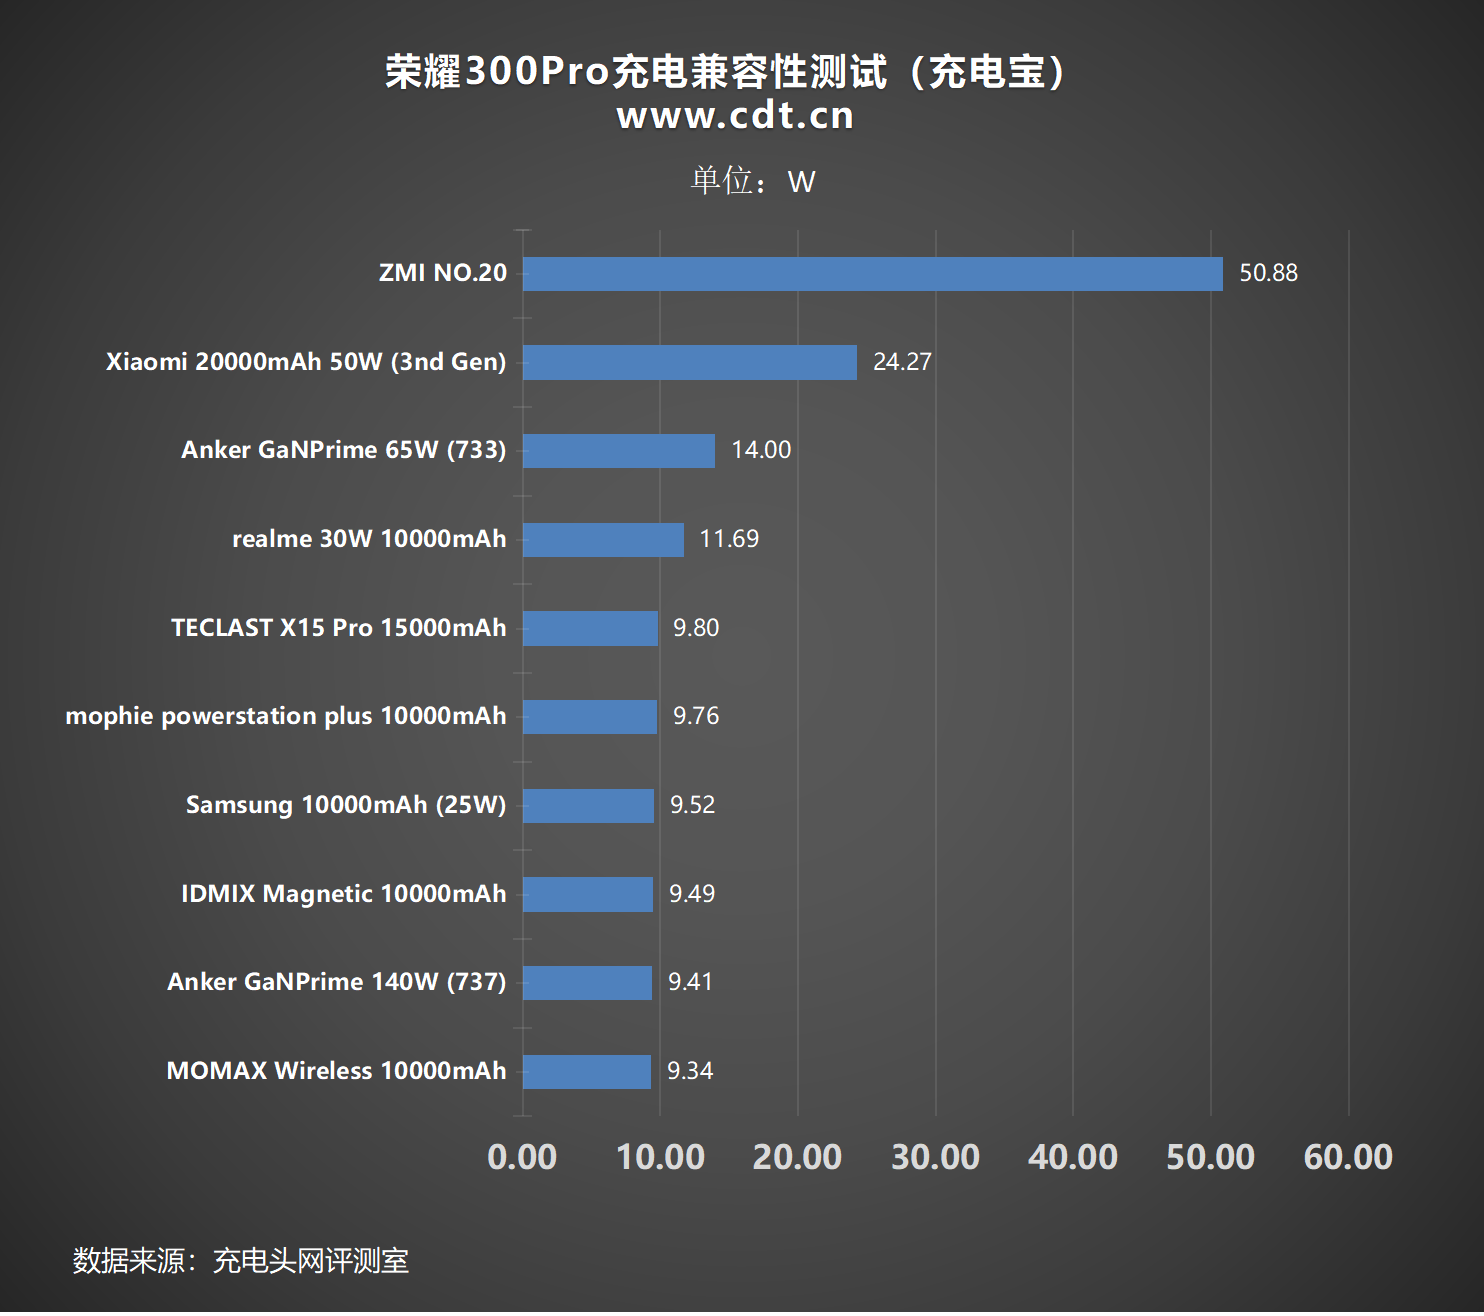Click the IDMIX Magnetic 10000mAh bar
The height and width of the screenshot is (1316, 1484).
tap(588, 894)
